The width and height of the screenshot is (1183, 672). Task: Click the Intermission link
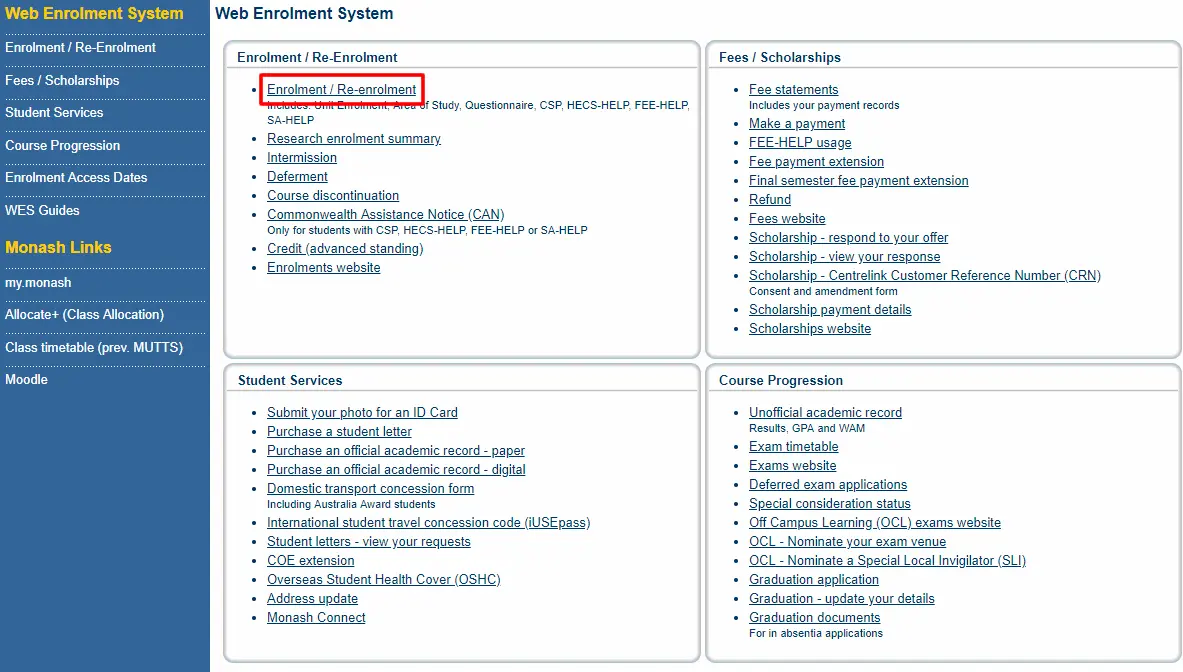[x=302, y=158]
